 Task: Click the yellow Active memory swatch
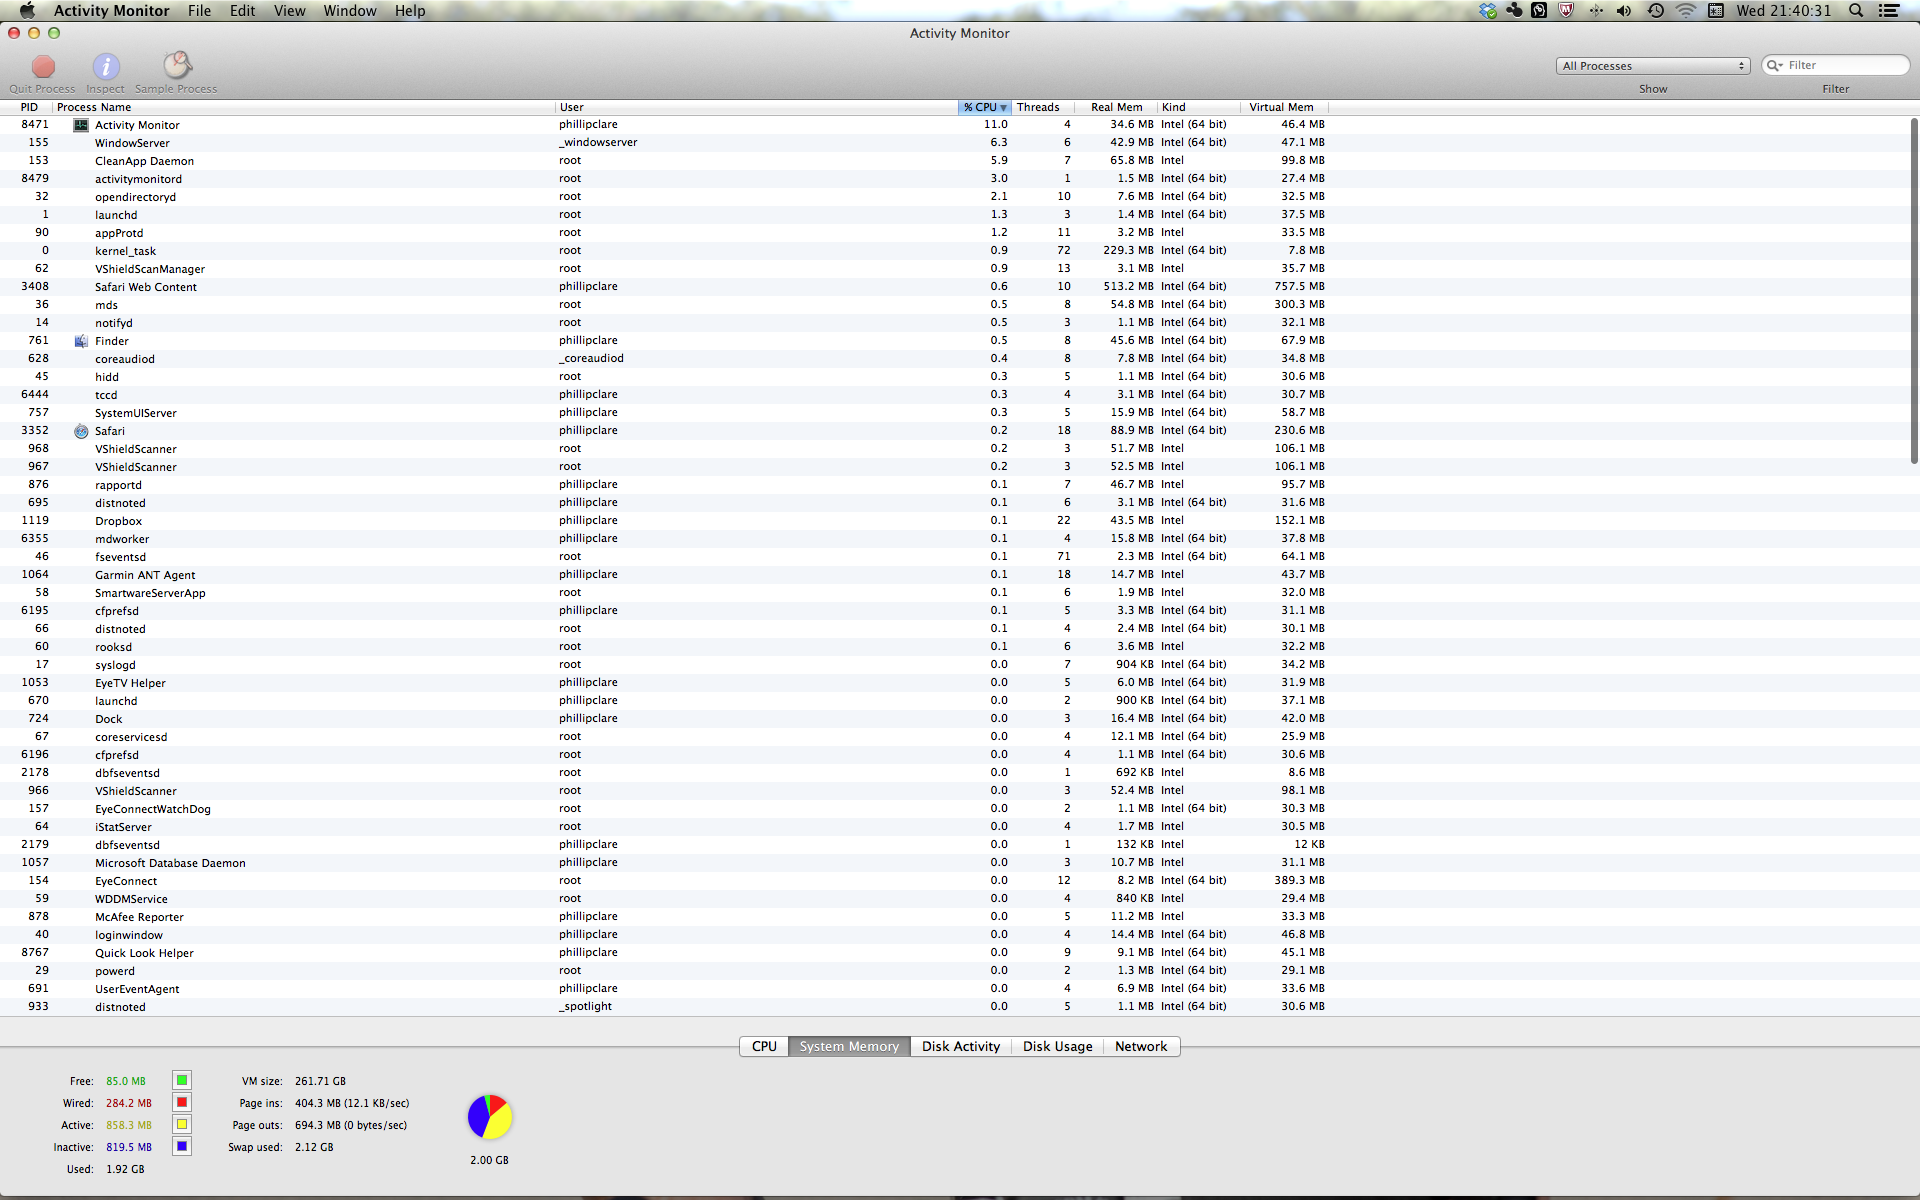[182, 1124]
